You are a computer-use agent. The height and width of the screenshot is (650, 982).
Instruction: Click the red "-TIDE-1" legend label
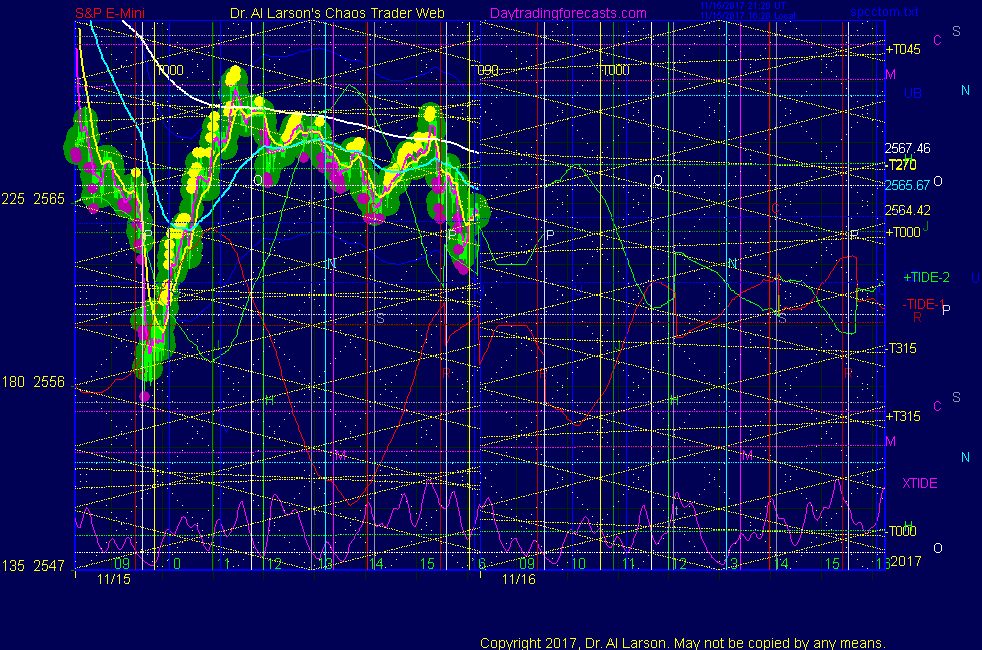[923, 304]
